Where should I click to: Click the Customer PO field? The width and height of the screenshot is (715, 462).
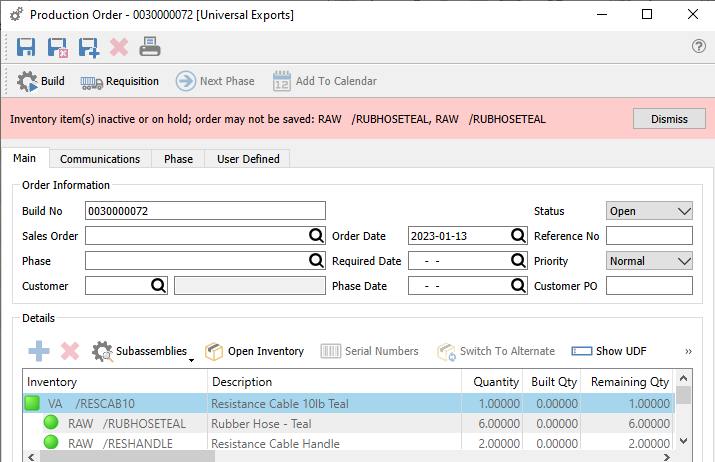tap(649, 286)
